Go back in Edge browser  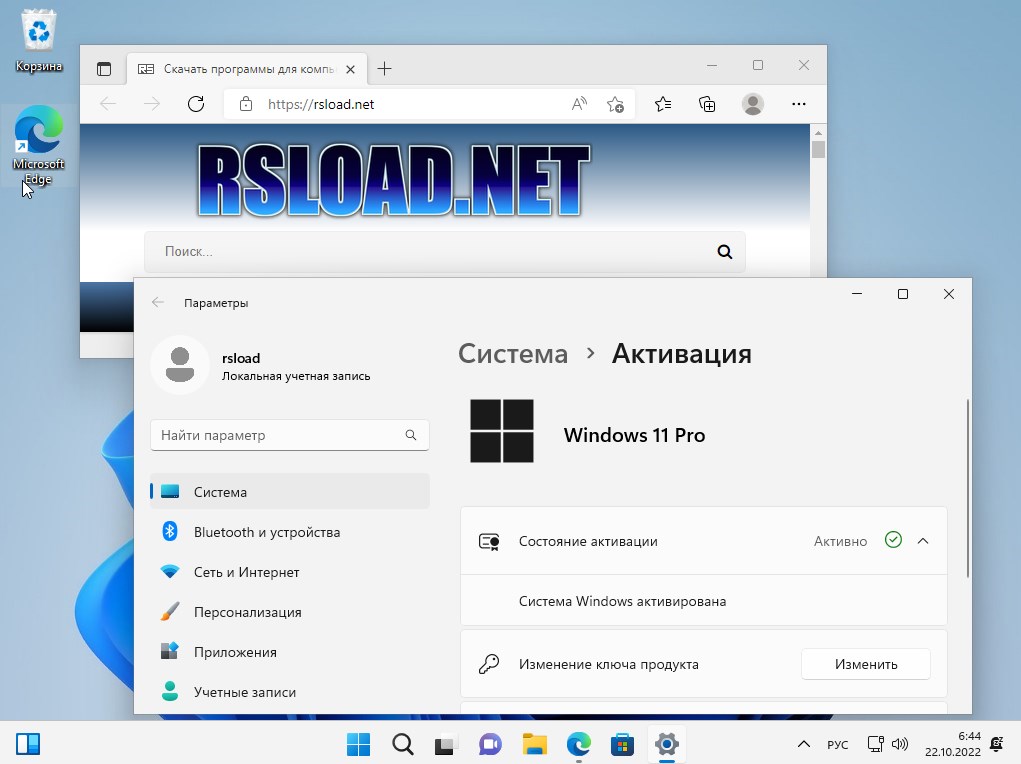pos(108,104)
